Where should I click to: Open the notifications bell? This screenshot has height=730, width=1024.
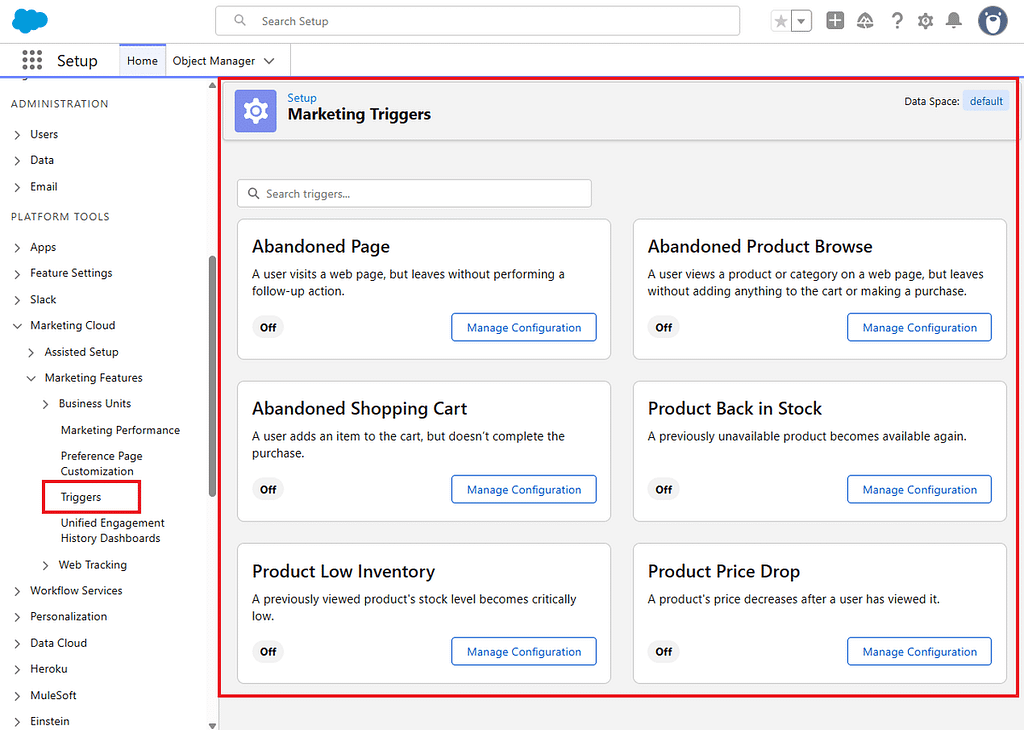pos(954,21)
